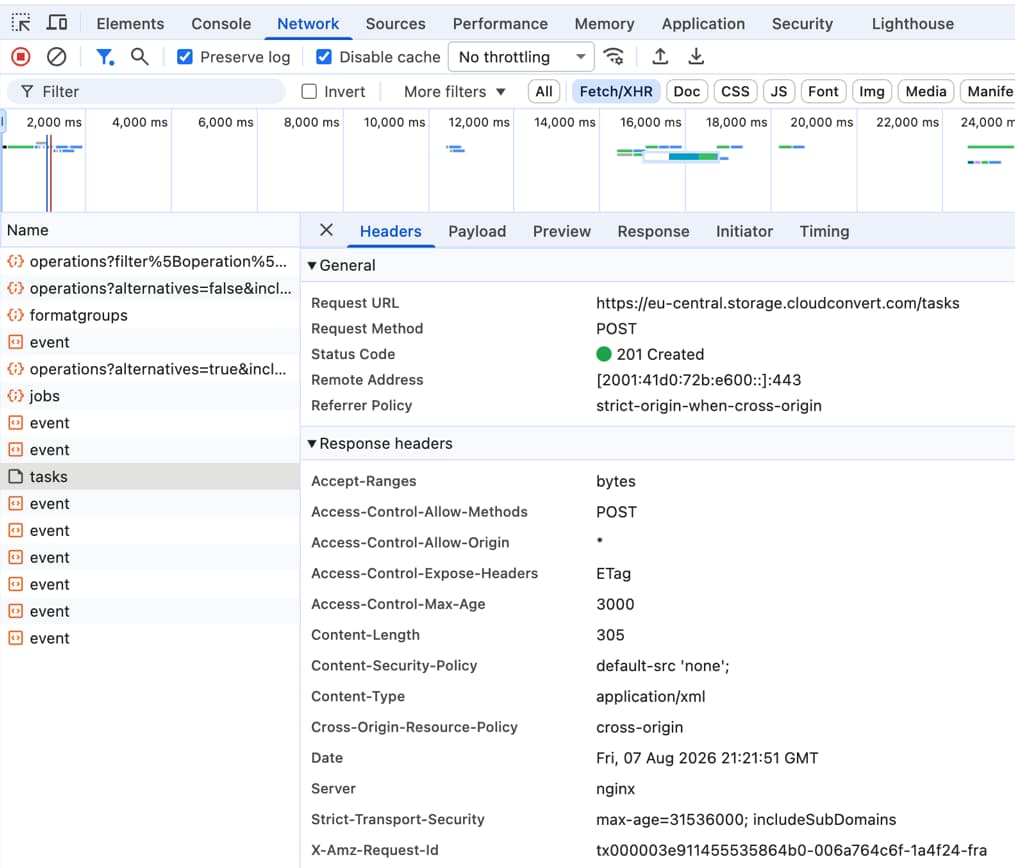This screenshot has height=868, width=1015.
Task: Click the X-Amz-Request-Id header value
Action: point(791,850)
